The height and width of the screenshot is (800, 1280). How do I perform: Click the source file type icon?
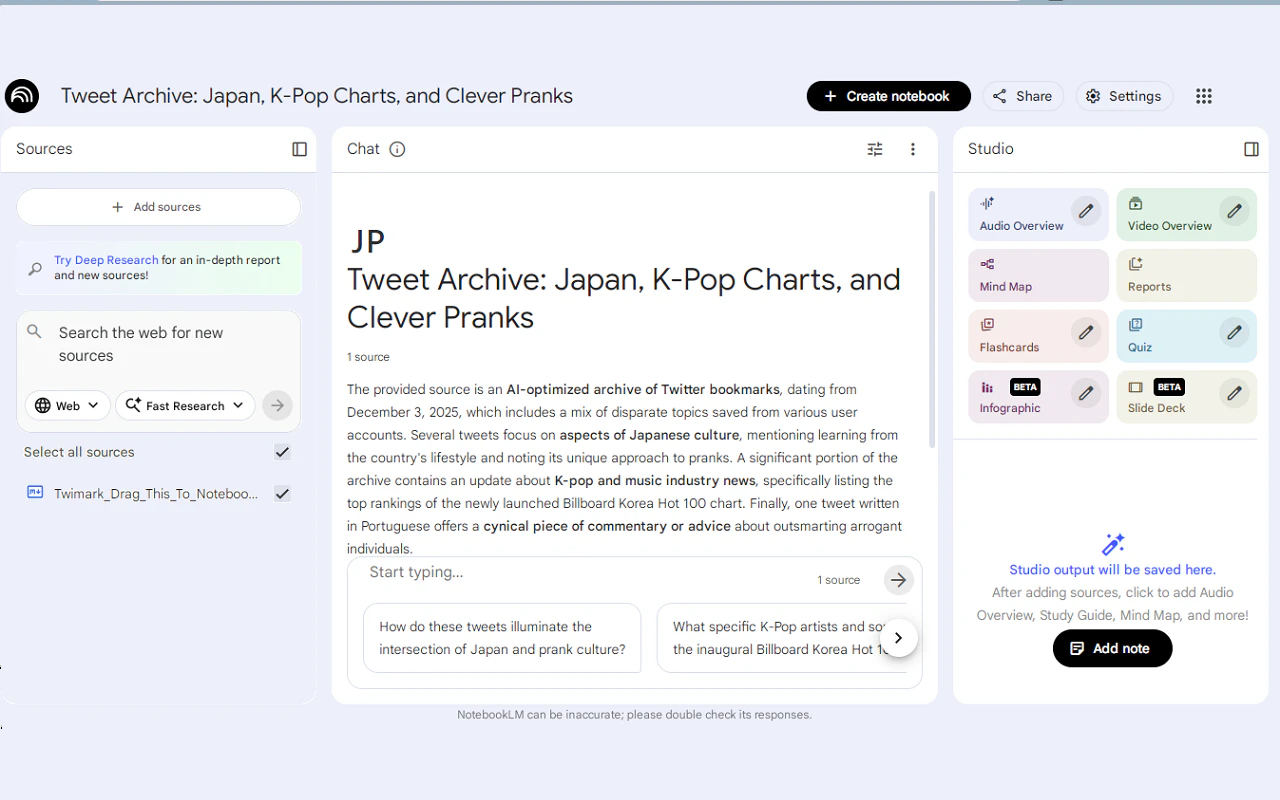tap(35, 493)
